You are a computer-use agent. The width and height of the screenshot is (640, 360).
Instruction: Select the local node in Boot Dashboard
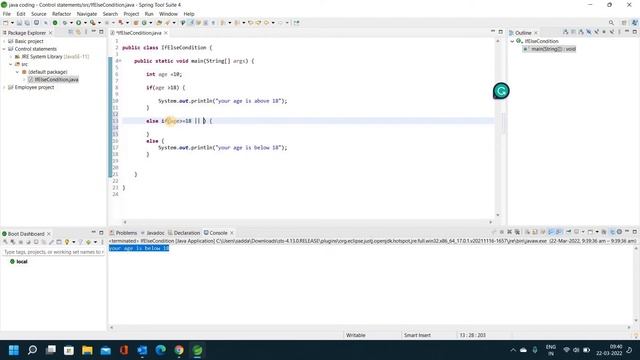pos(19,262)
